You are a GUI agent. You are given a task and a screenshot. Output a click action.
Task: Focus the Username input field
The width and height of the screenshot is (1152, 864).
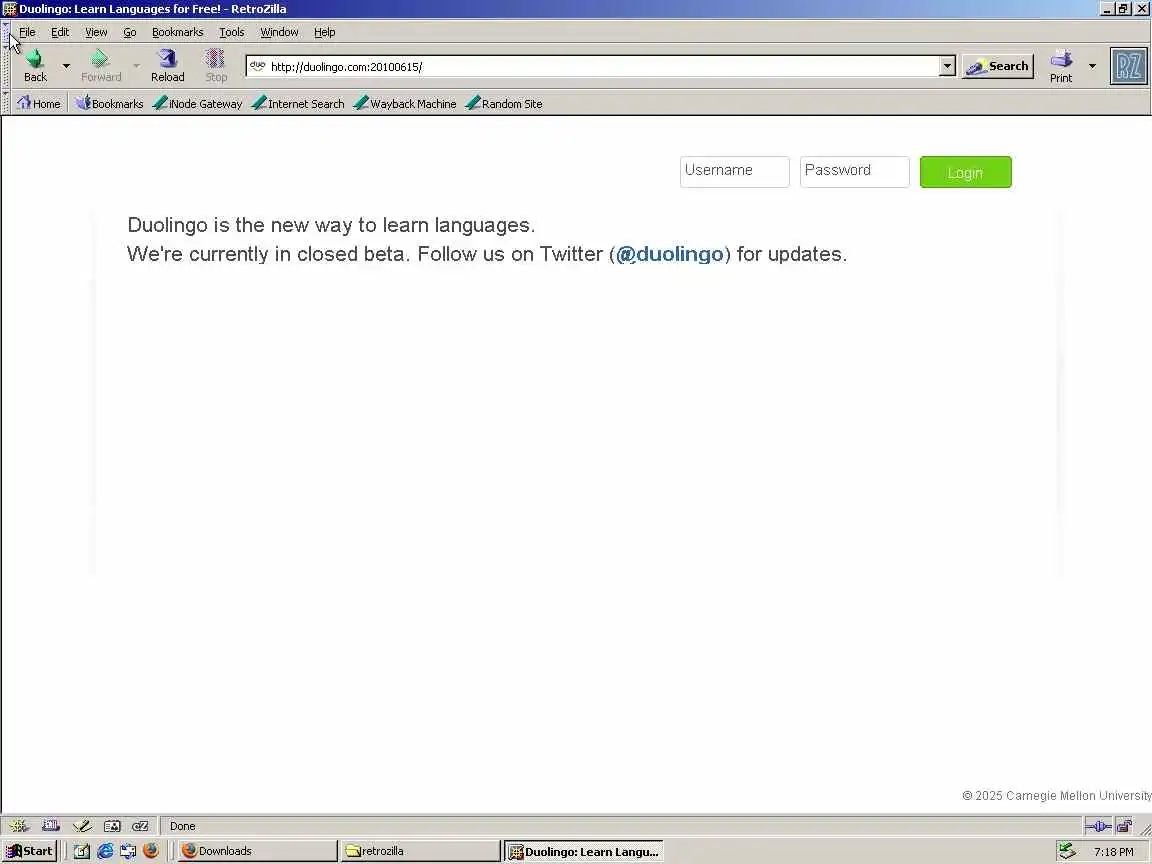735,172
